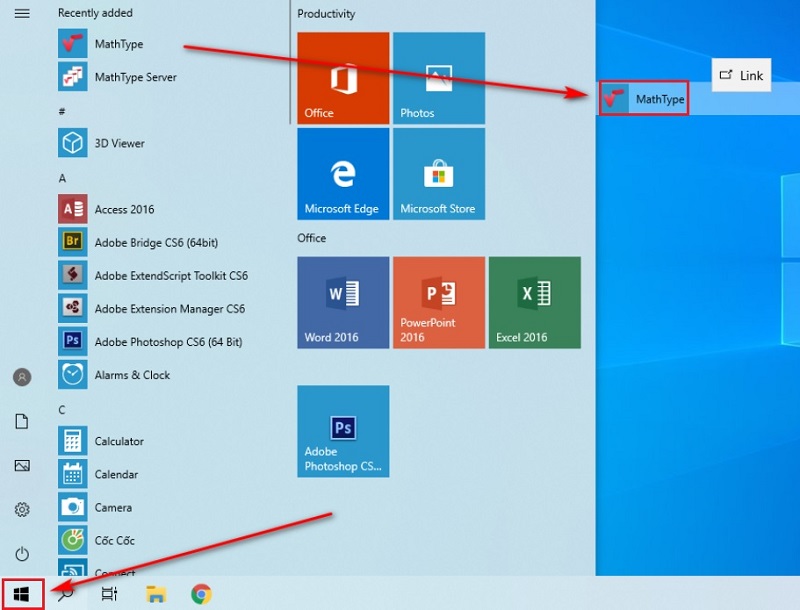Open Alarms & Clock app
This screenshot has height=610, width=800.
[x=132, y=375]
